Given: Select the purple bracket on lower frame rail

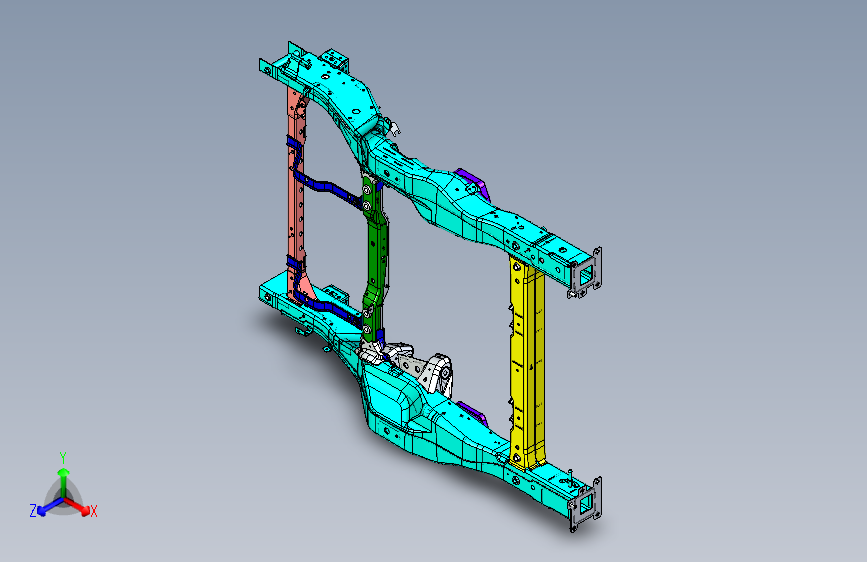Looking at the screenshot, I should [x=473, y=412].
